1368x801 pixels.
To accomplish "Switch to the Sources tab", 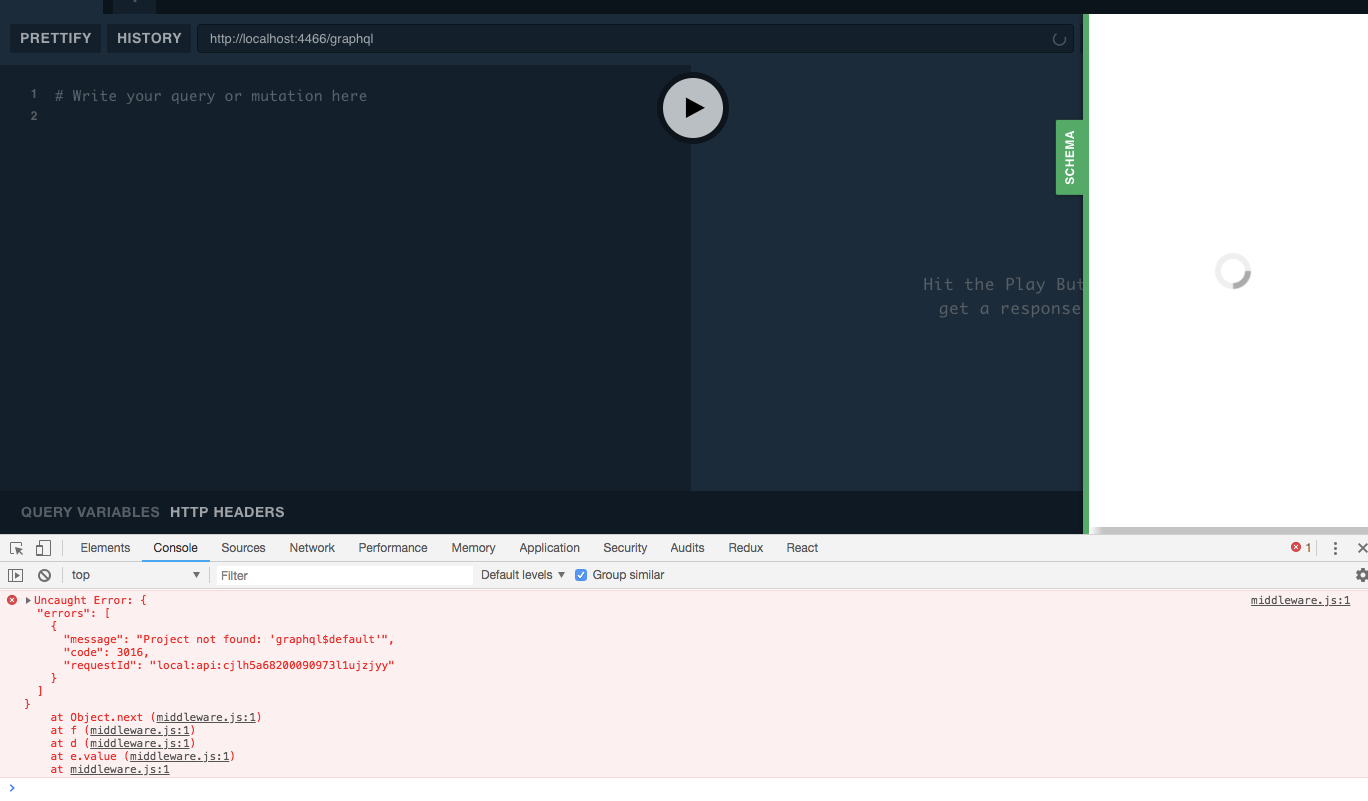I will 243,548.
